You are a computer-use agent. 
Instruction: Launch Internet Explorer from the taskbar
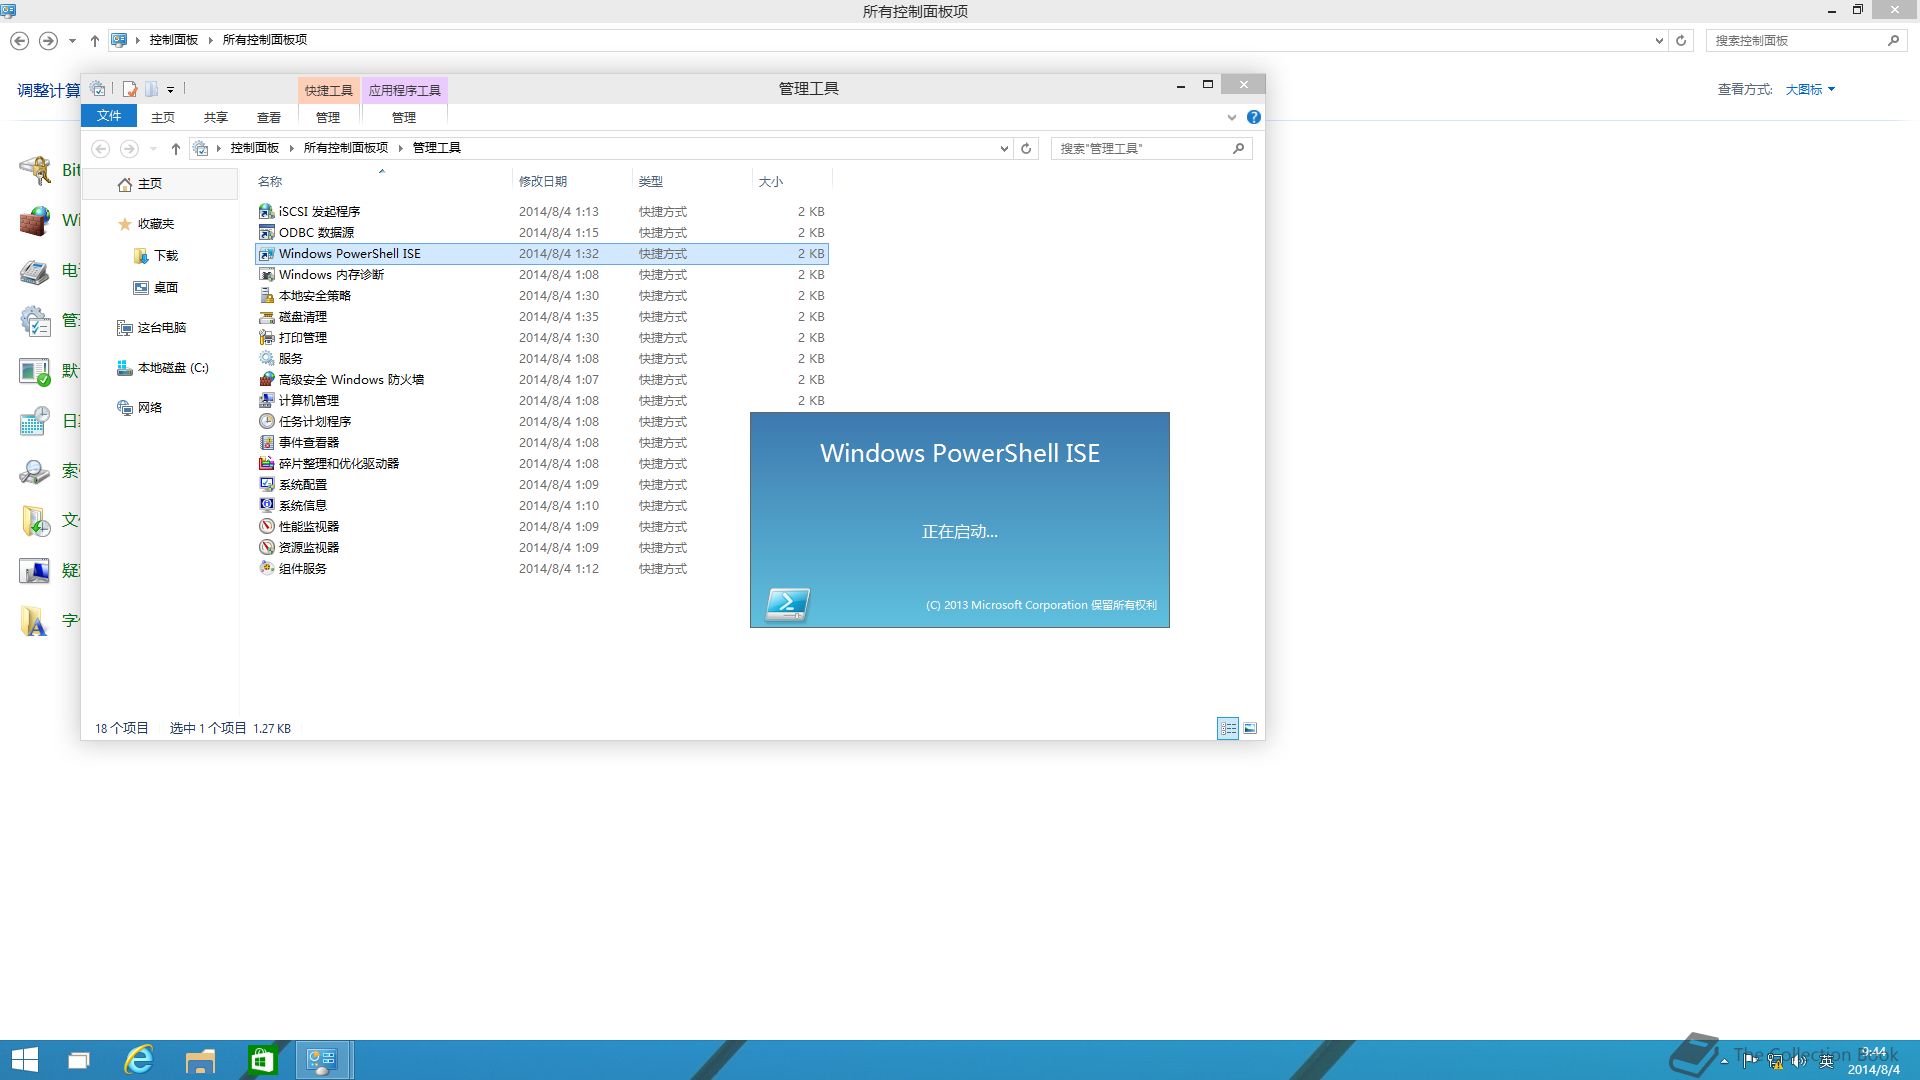(138, 1060)
